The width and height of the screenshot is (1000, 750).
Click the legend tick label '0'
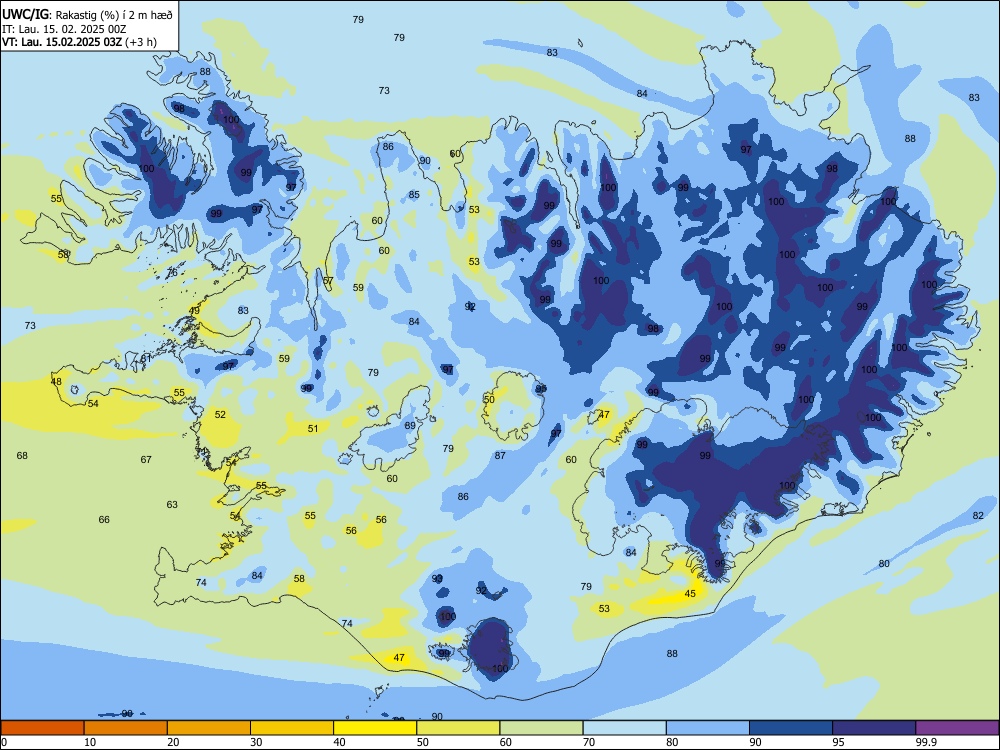pos(4,742)
